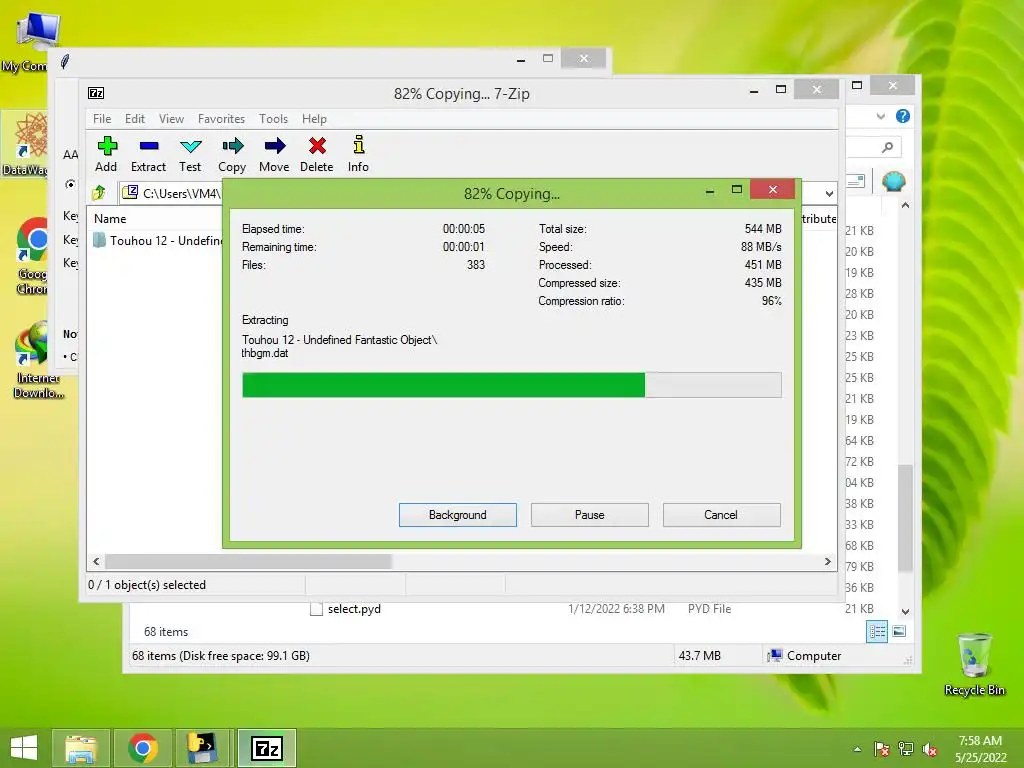
Task: Click the 7-Zip taskbar button
Action: point(266,748)
